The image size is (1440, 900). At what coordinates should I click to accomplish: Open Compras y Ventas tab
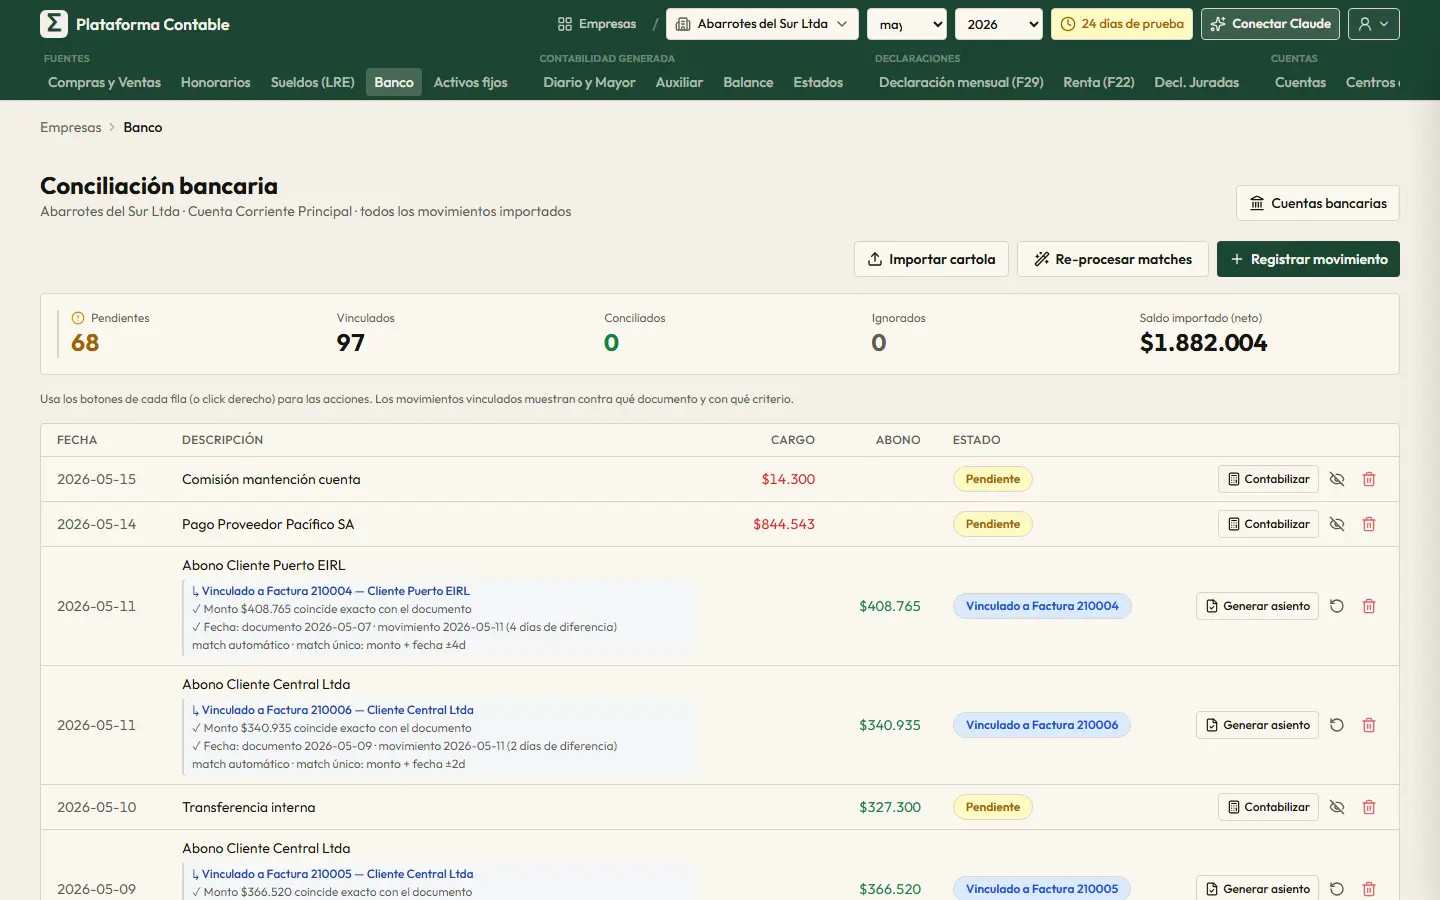tap(104, 82)
